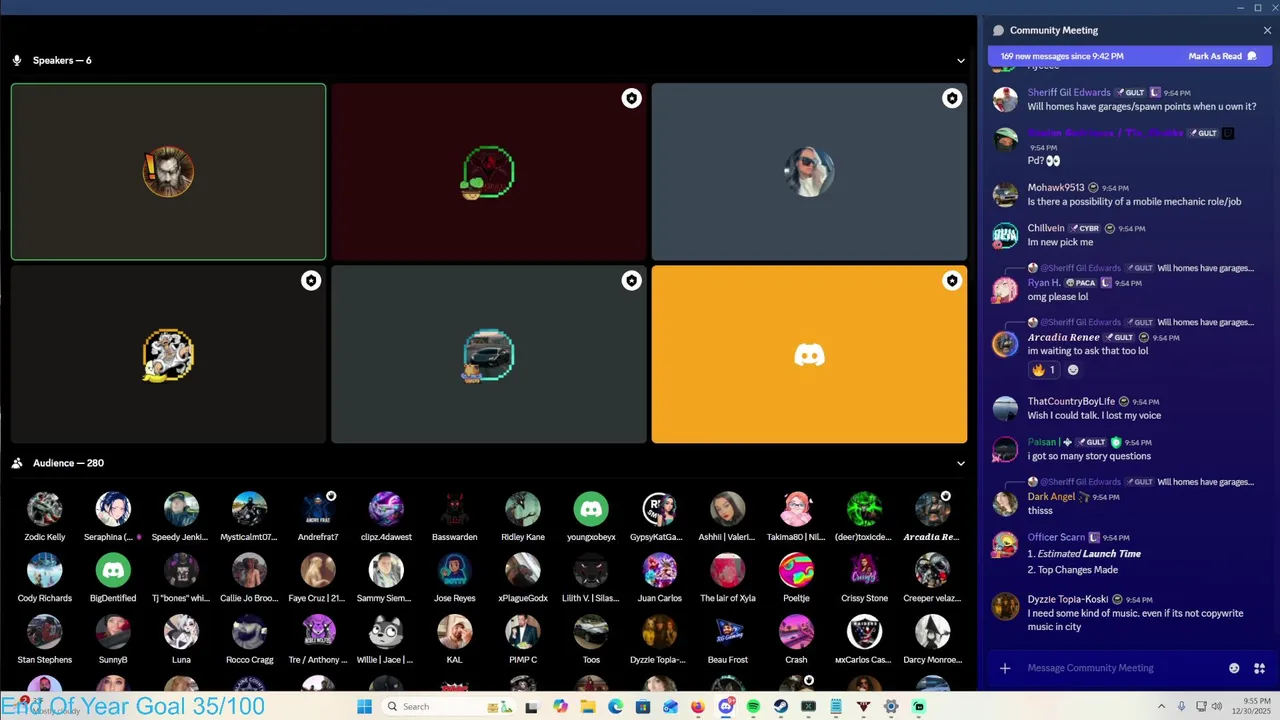Click username Chillvein in chat

tap(1046, 228)
